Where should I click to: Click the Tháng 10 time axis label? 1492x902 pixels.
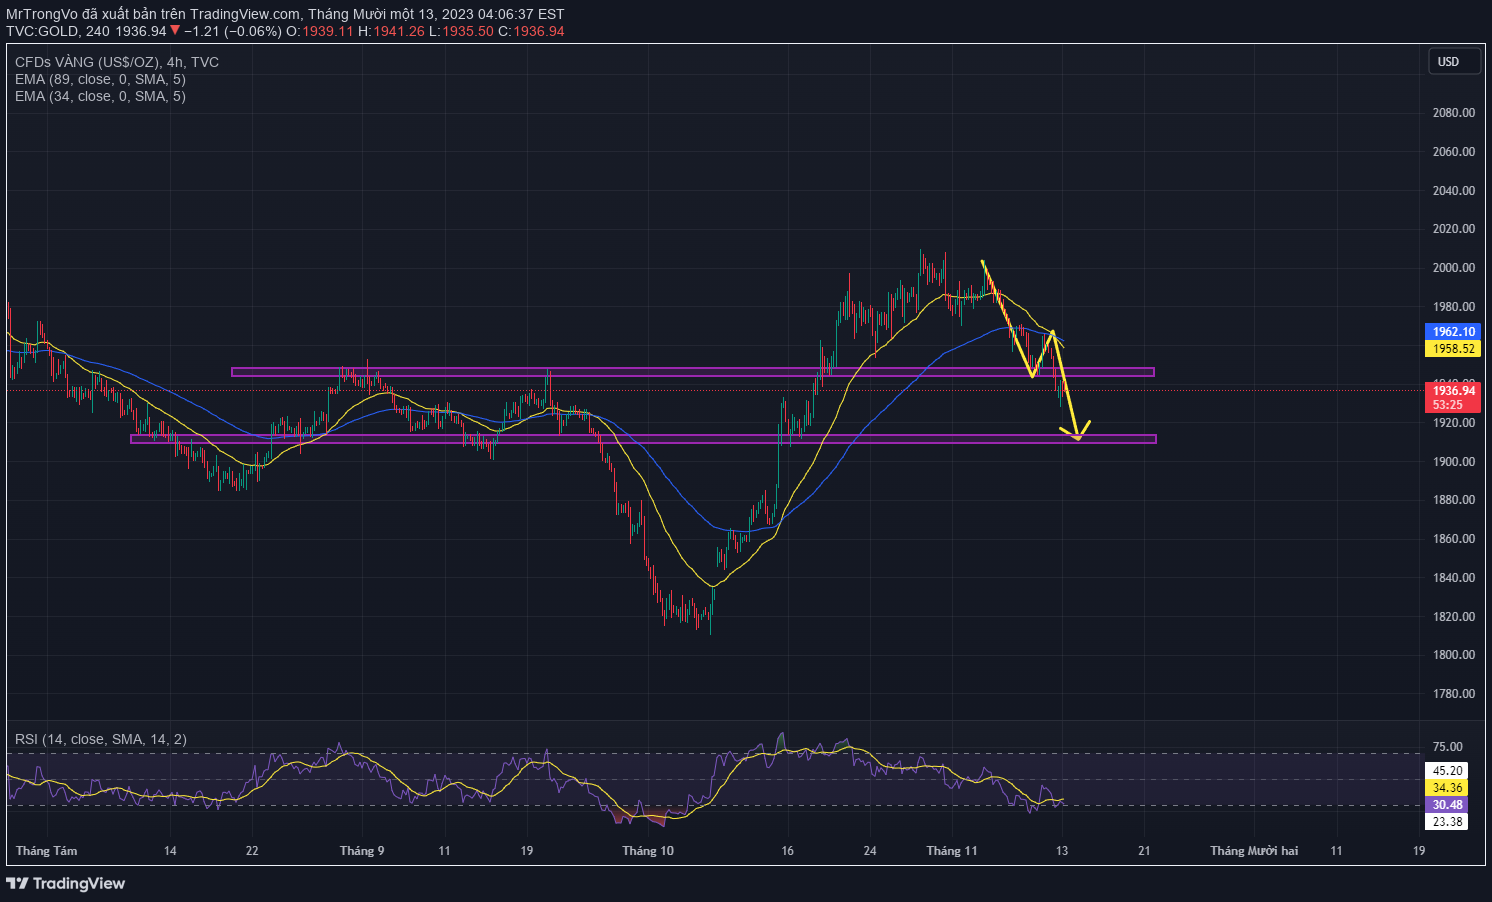[648, 851]
